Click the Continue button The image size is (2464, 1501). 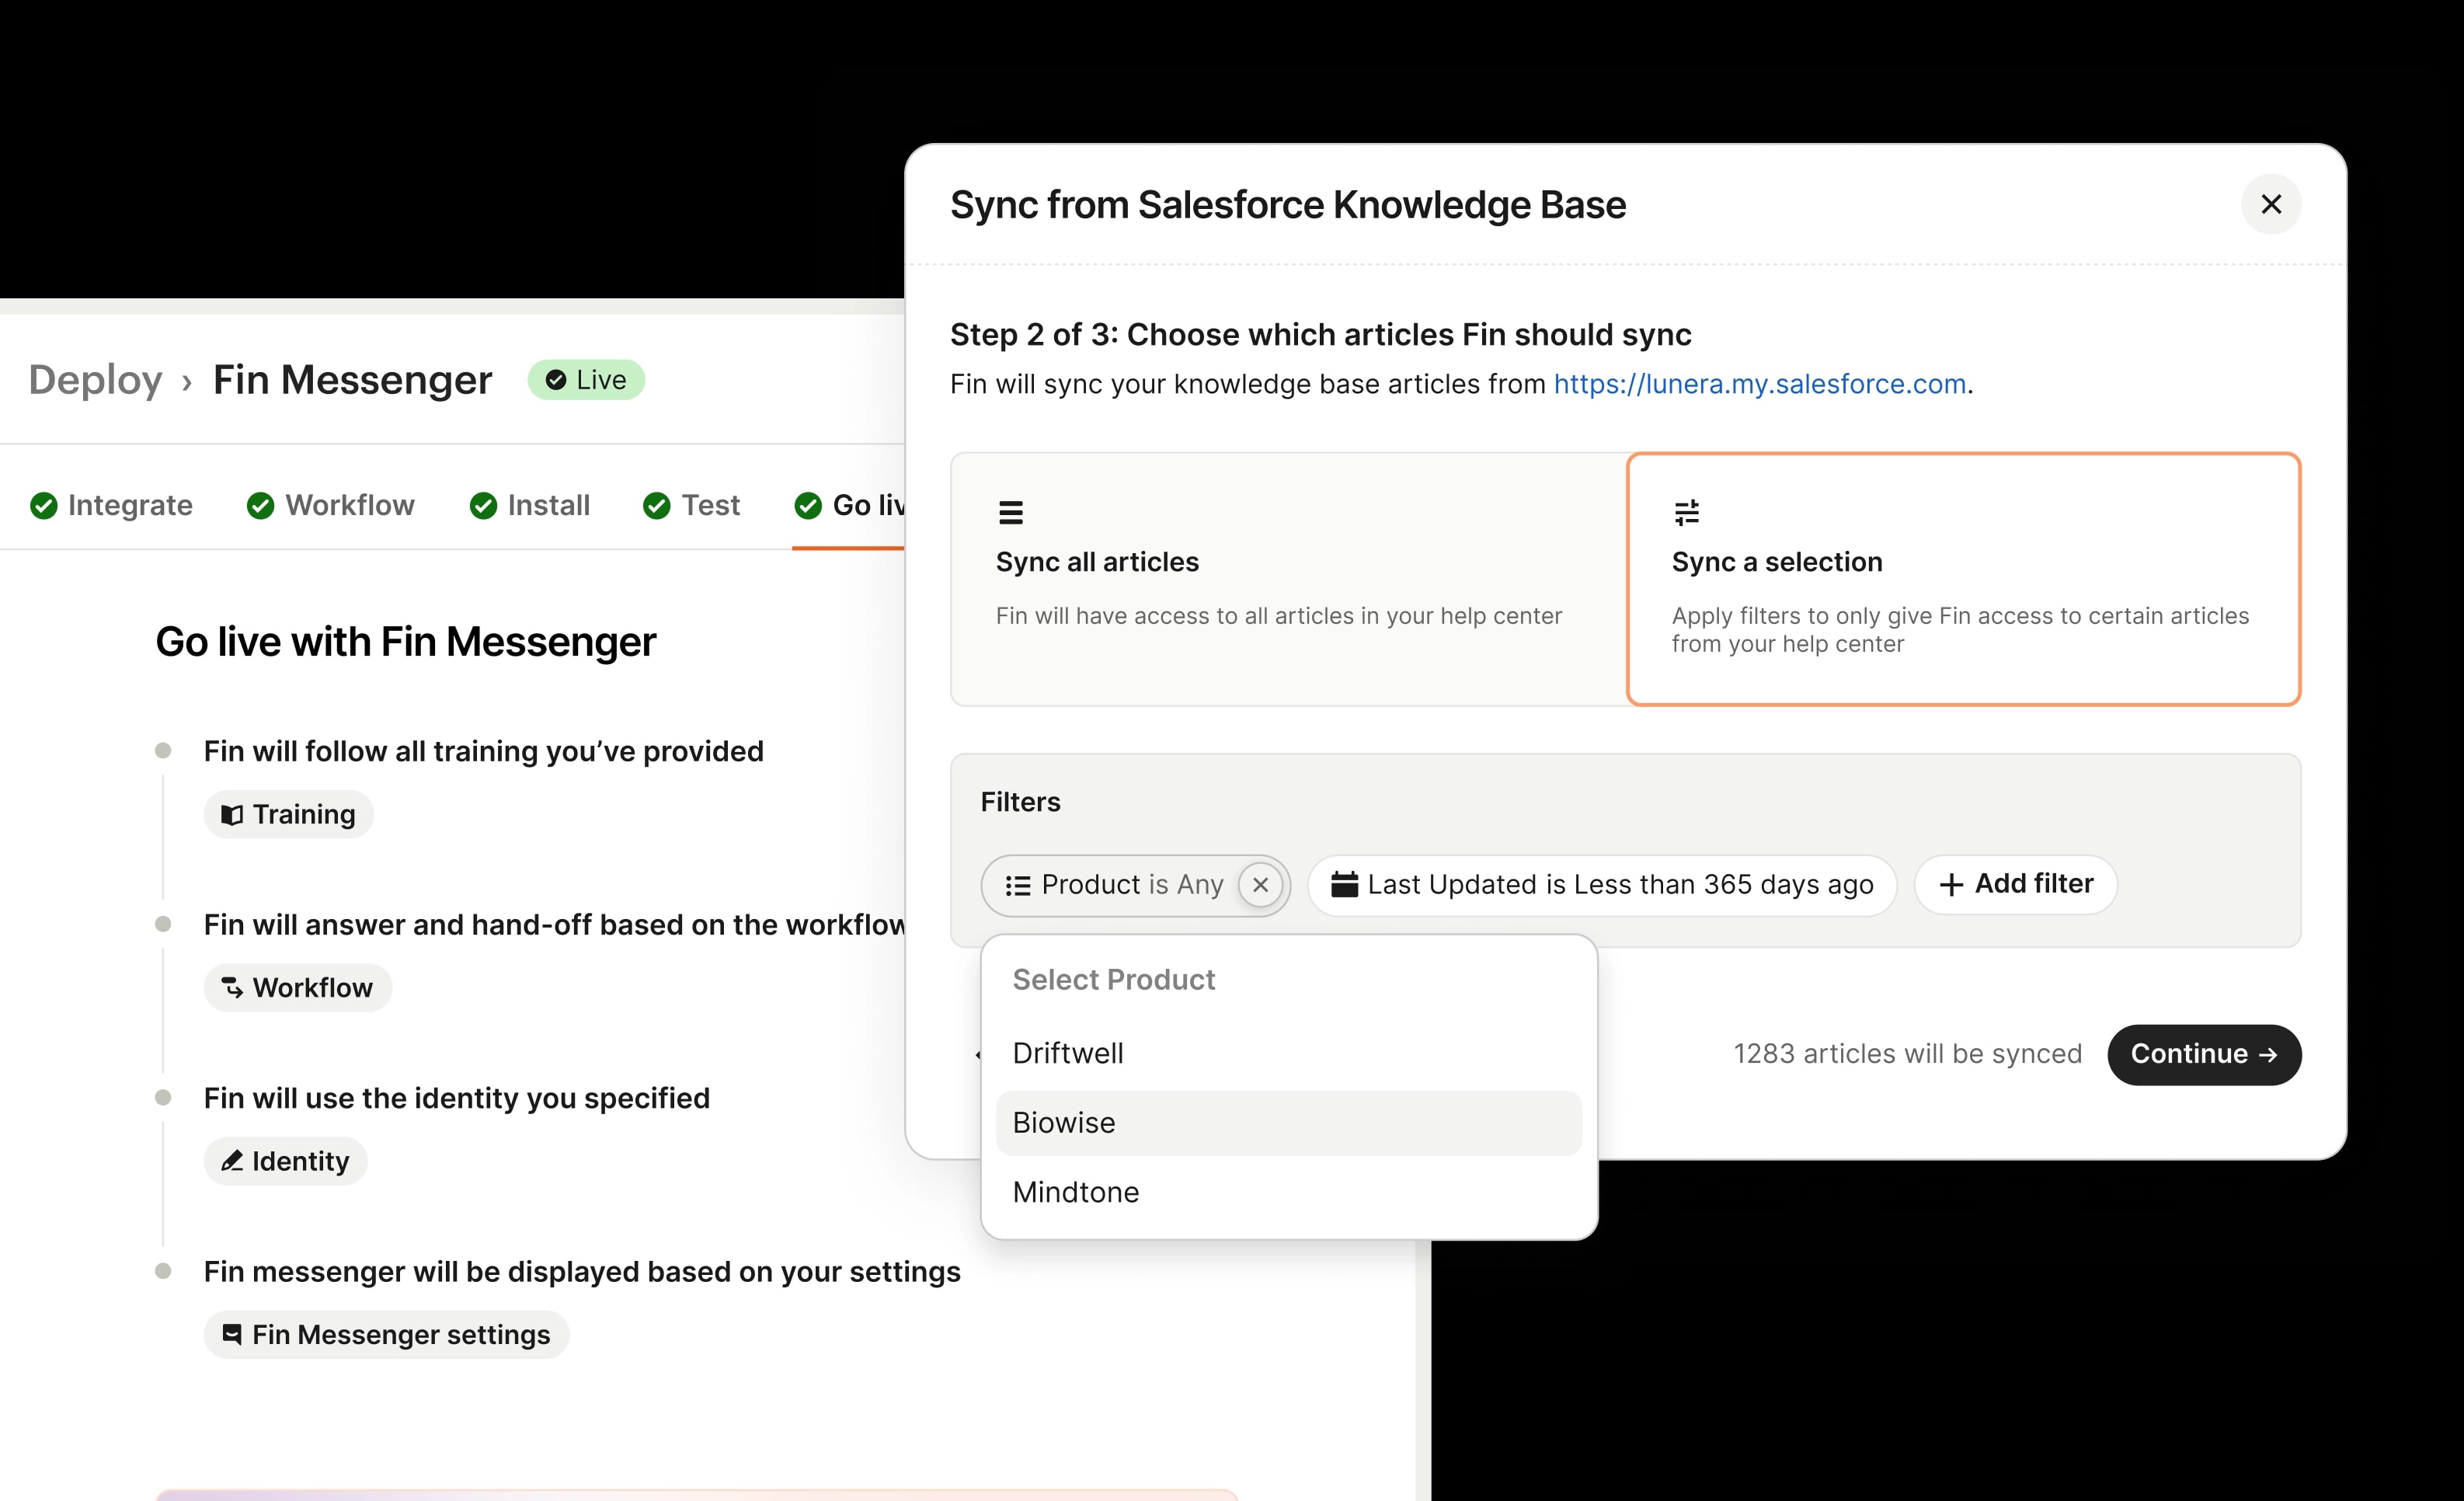[2204, 1054]
